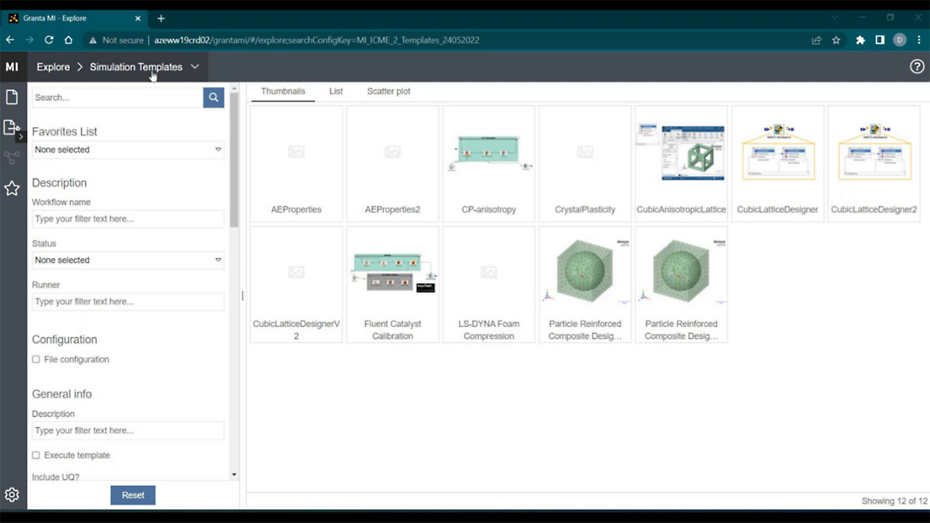This screenshot has height=523, width=930.
Task: Open the Status dropdown
Action: (x=128, y=260)
